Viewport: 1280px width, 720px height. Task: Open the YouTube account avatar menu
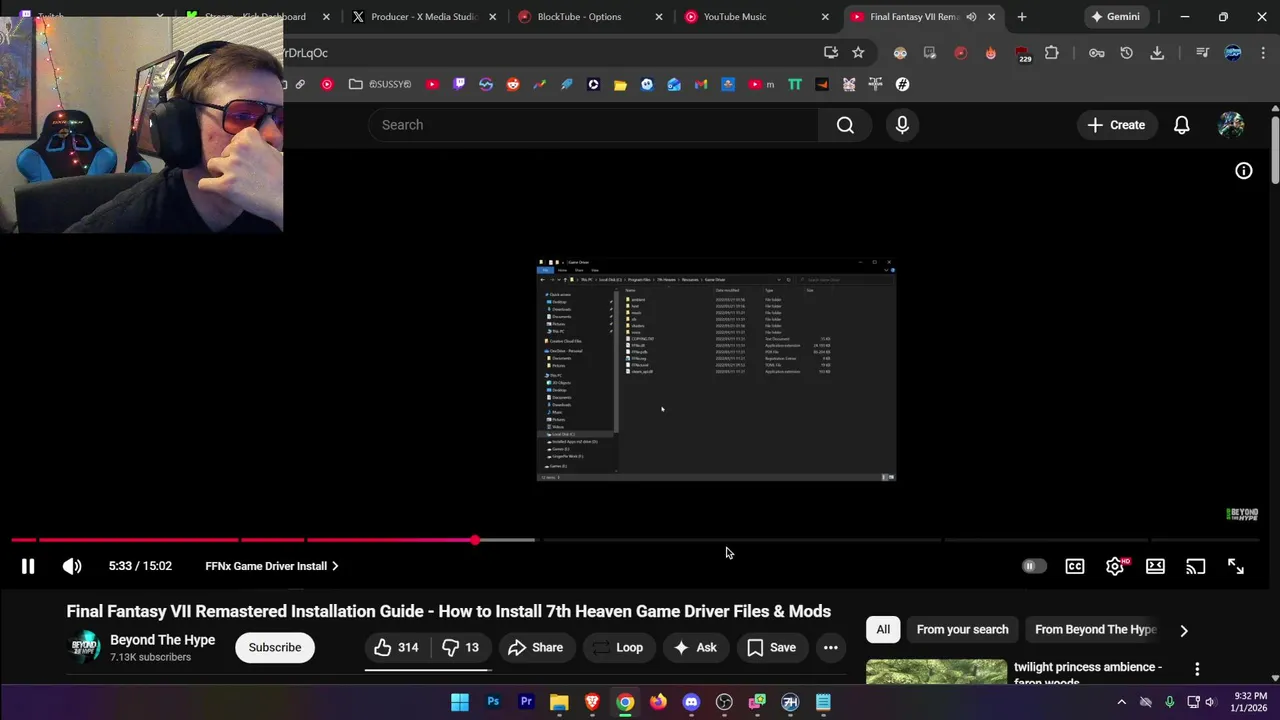[x=1231, y=125]
